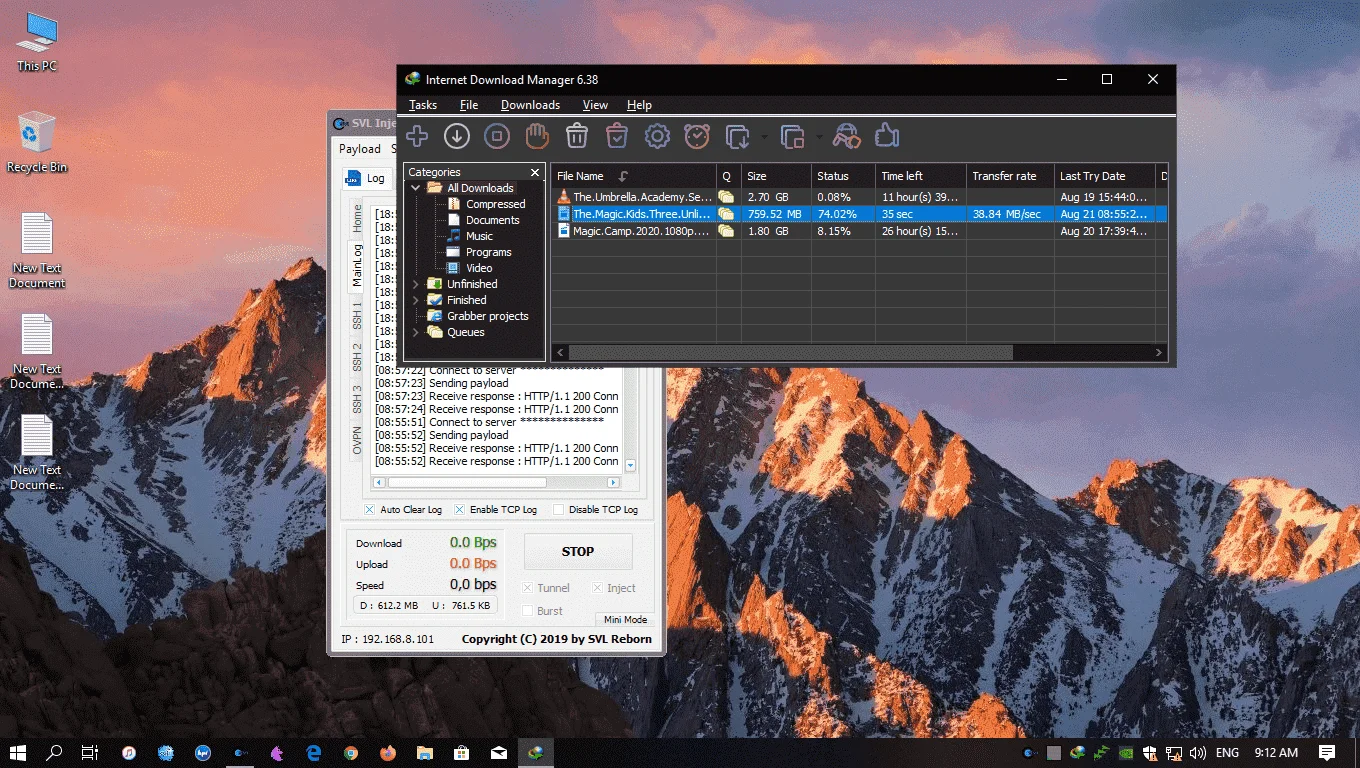The height and width of the screenshot is (768, 1360).
Task: Switch to the OVPN vertical tab
Action: click(x=357, y=441)
